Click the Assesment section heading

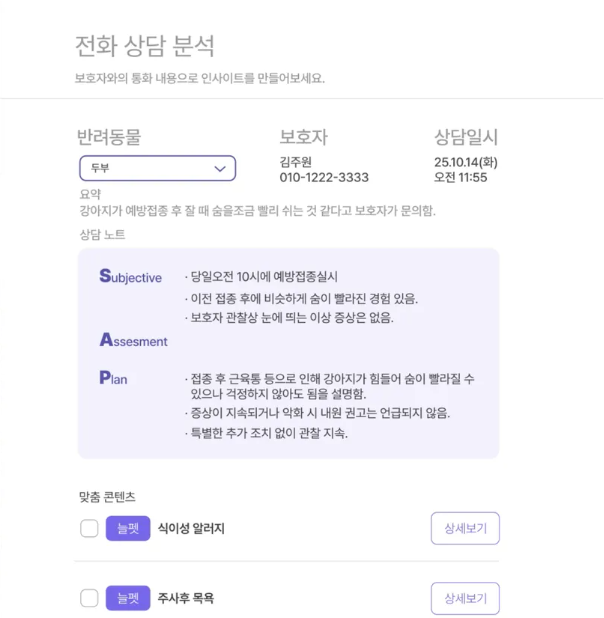pos(133,341)
